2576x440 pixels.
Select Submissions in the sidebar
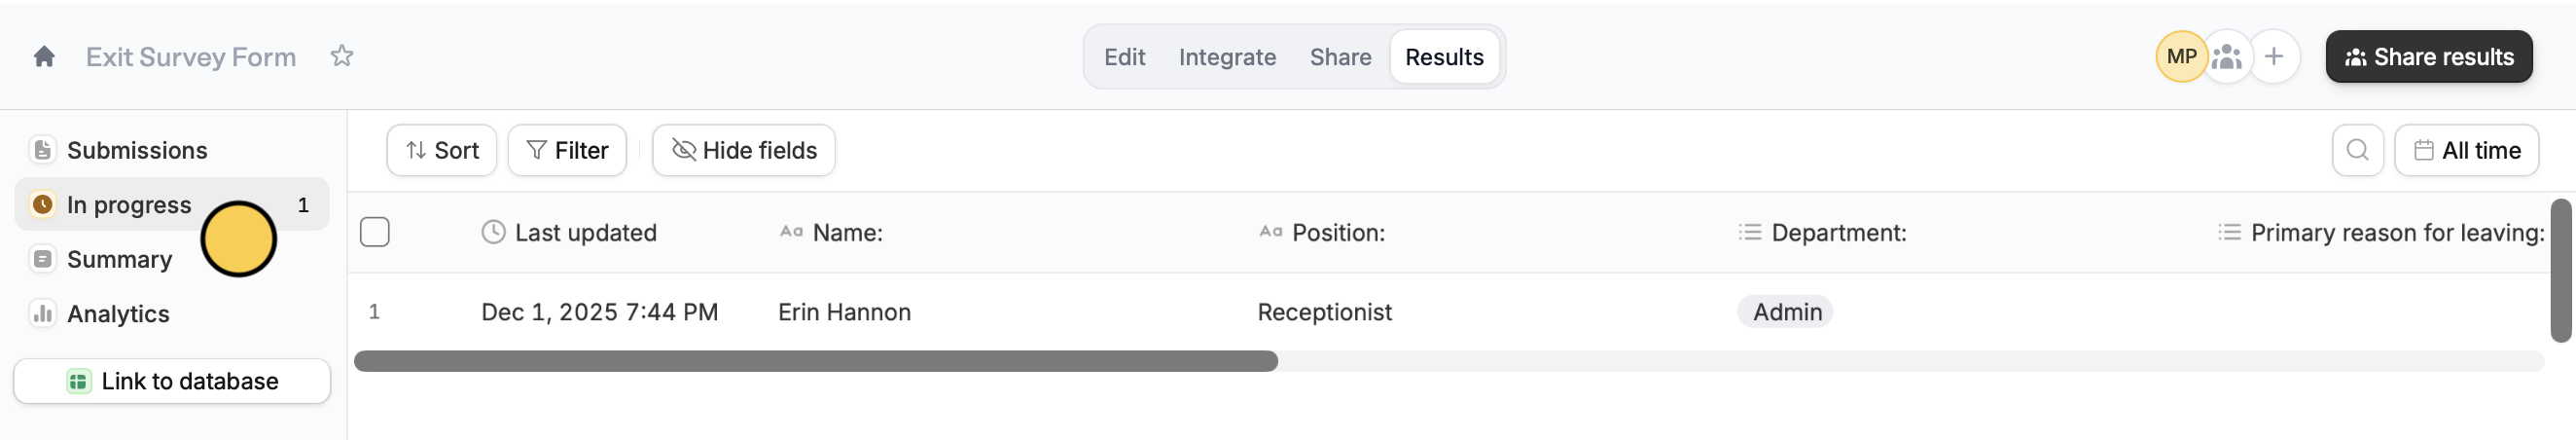(137, 150)
